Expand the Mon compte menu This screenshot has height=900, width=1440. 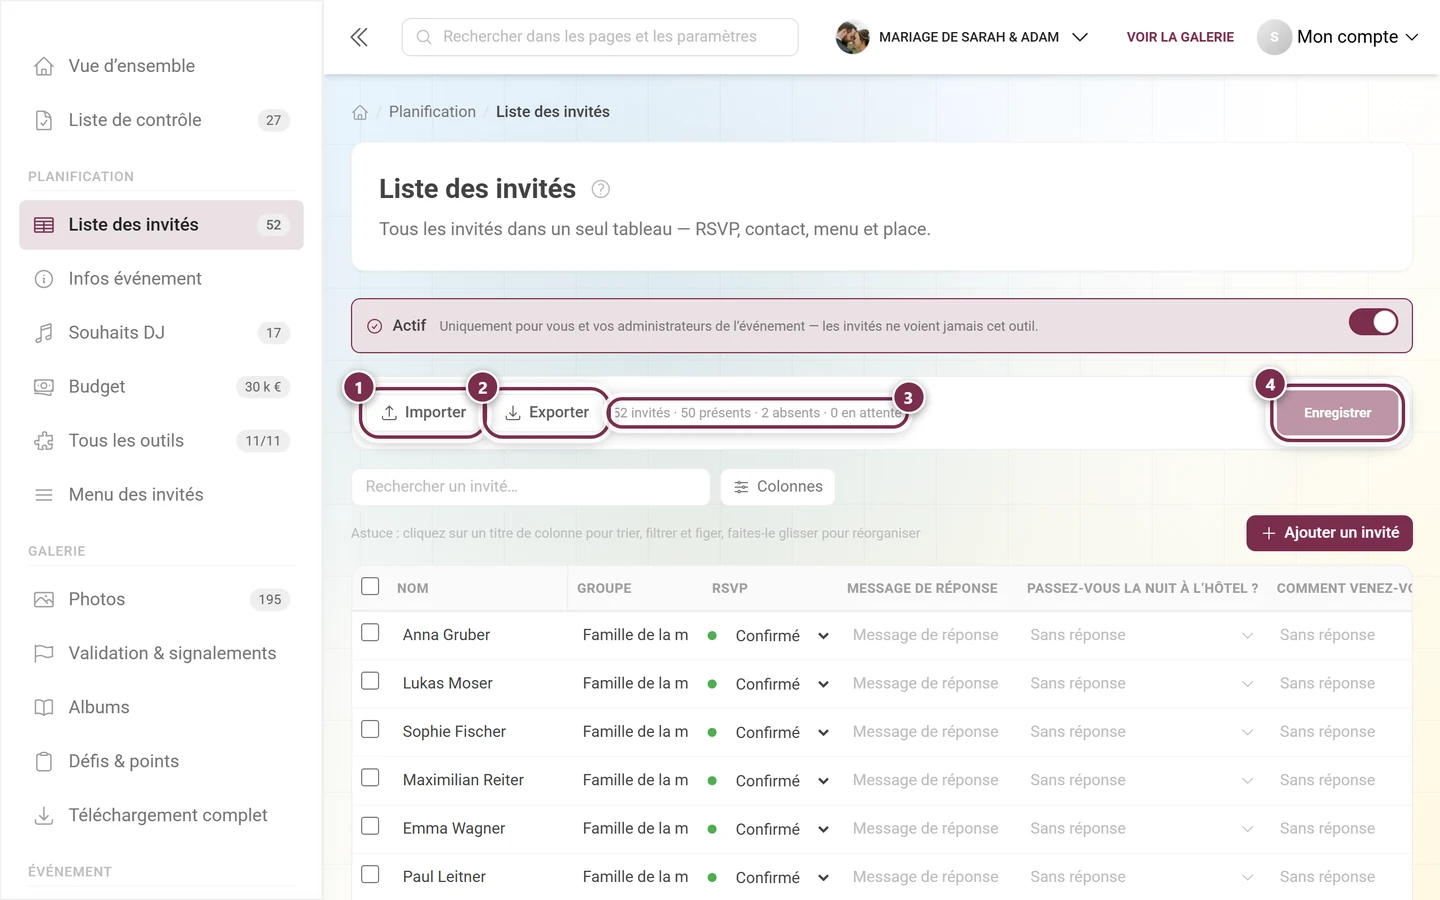1338,37
